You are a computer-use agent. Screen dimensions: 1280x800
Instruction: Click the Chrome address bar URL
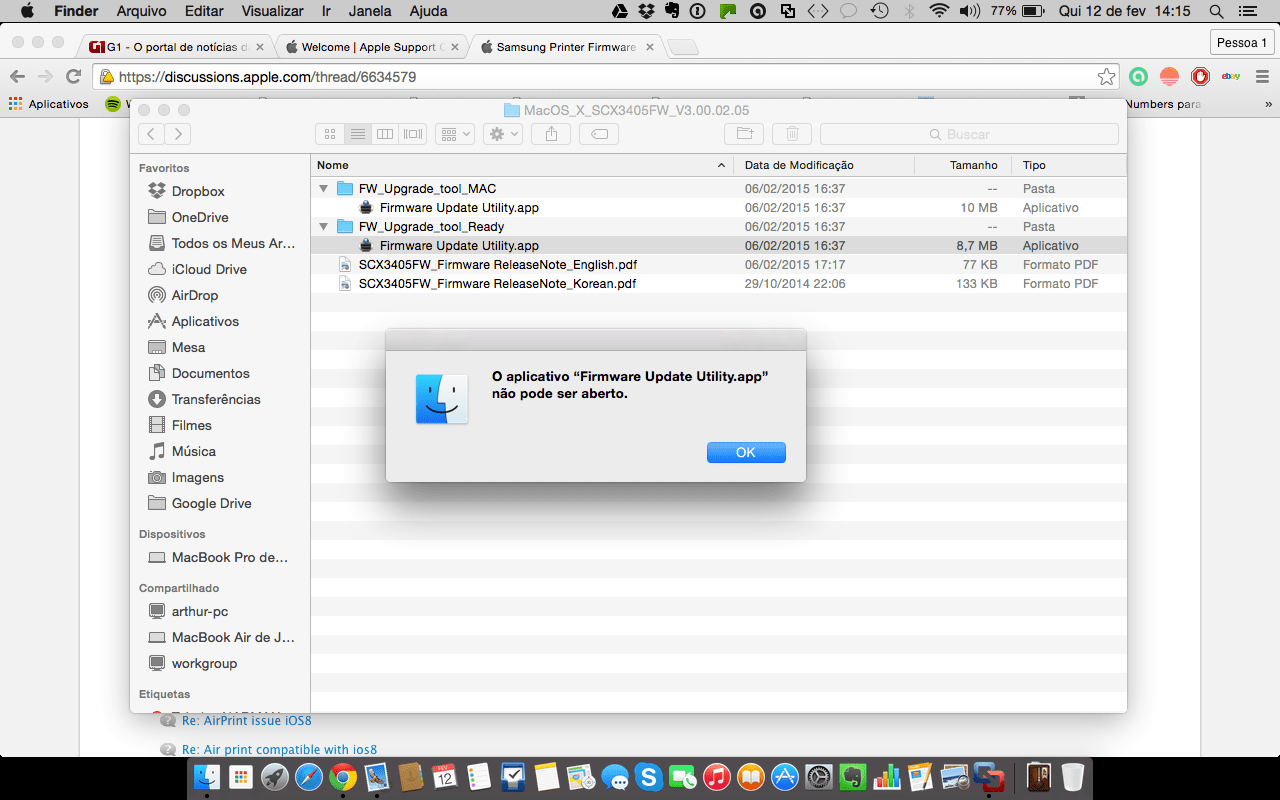point(267,77)
